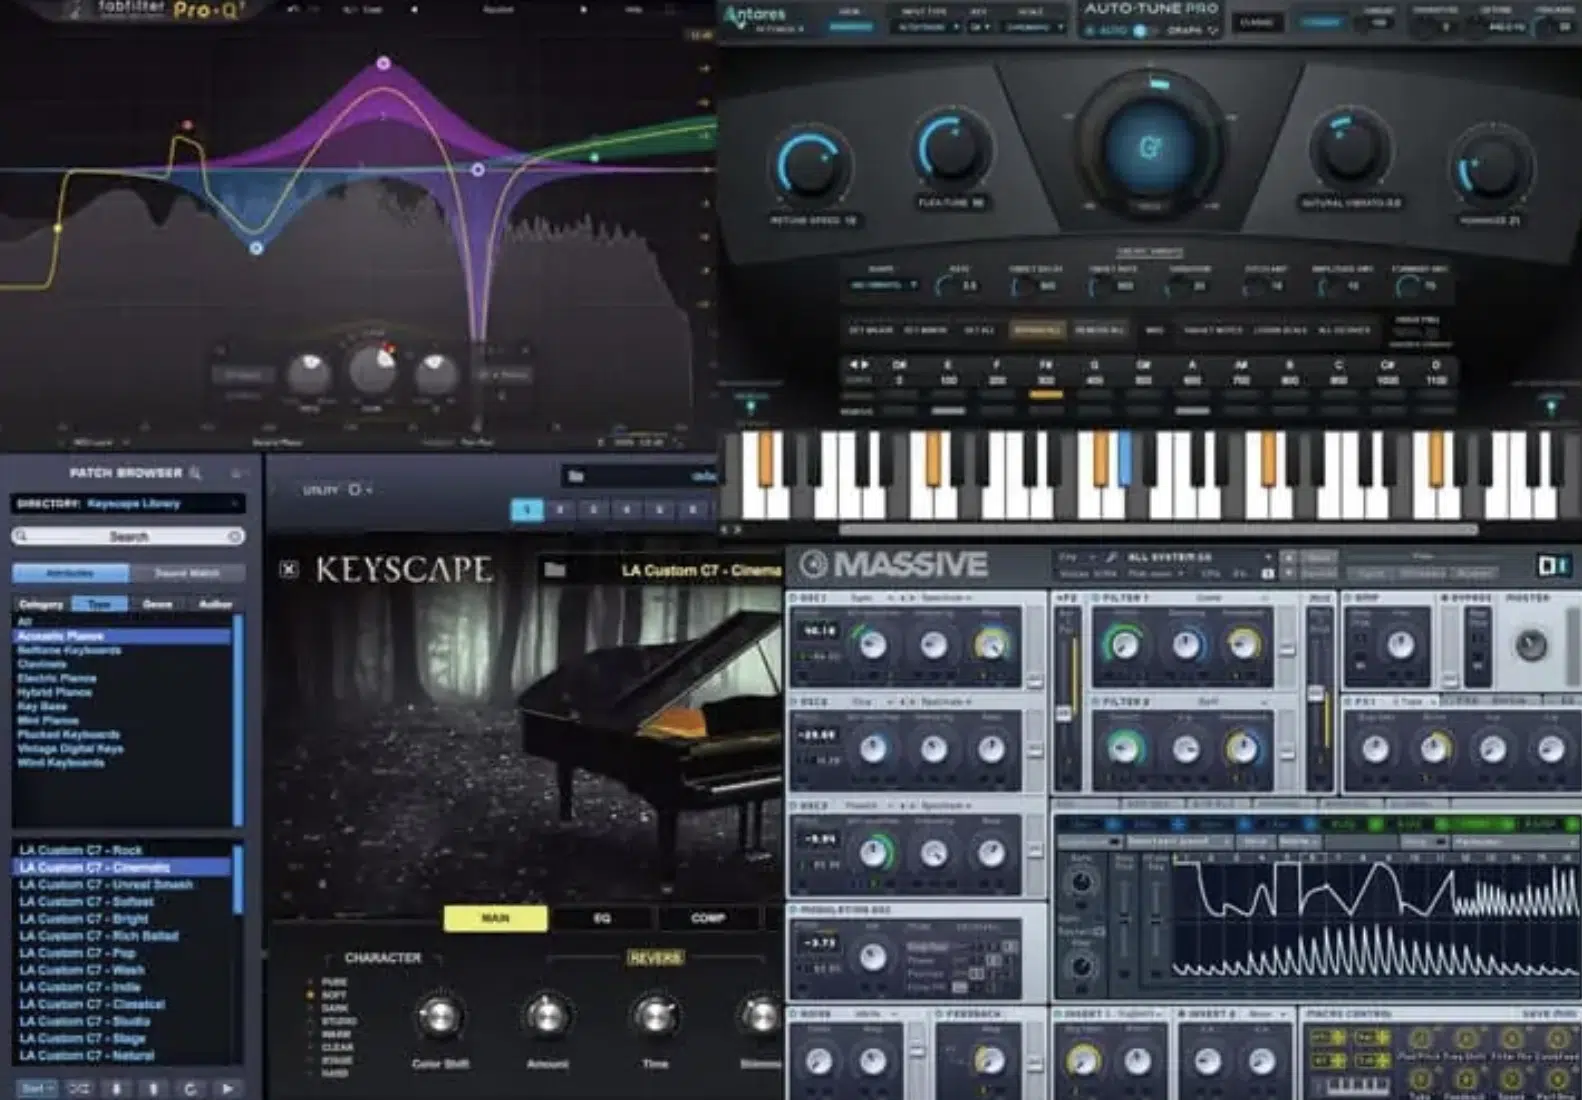Viewport: 1582px width, 1100px height.
Task: Open Auto-Tune Input Type dropdown
Action: point(926,27)
